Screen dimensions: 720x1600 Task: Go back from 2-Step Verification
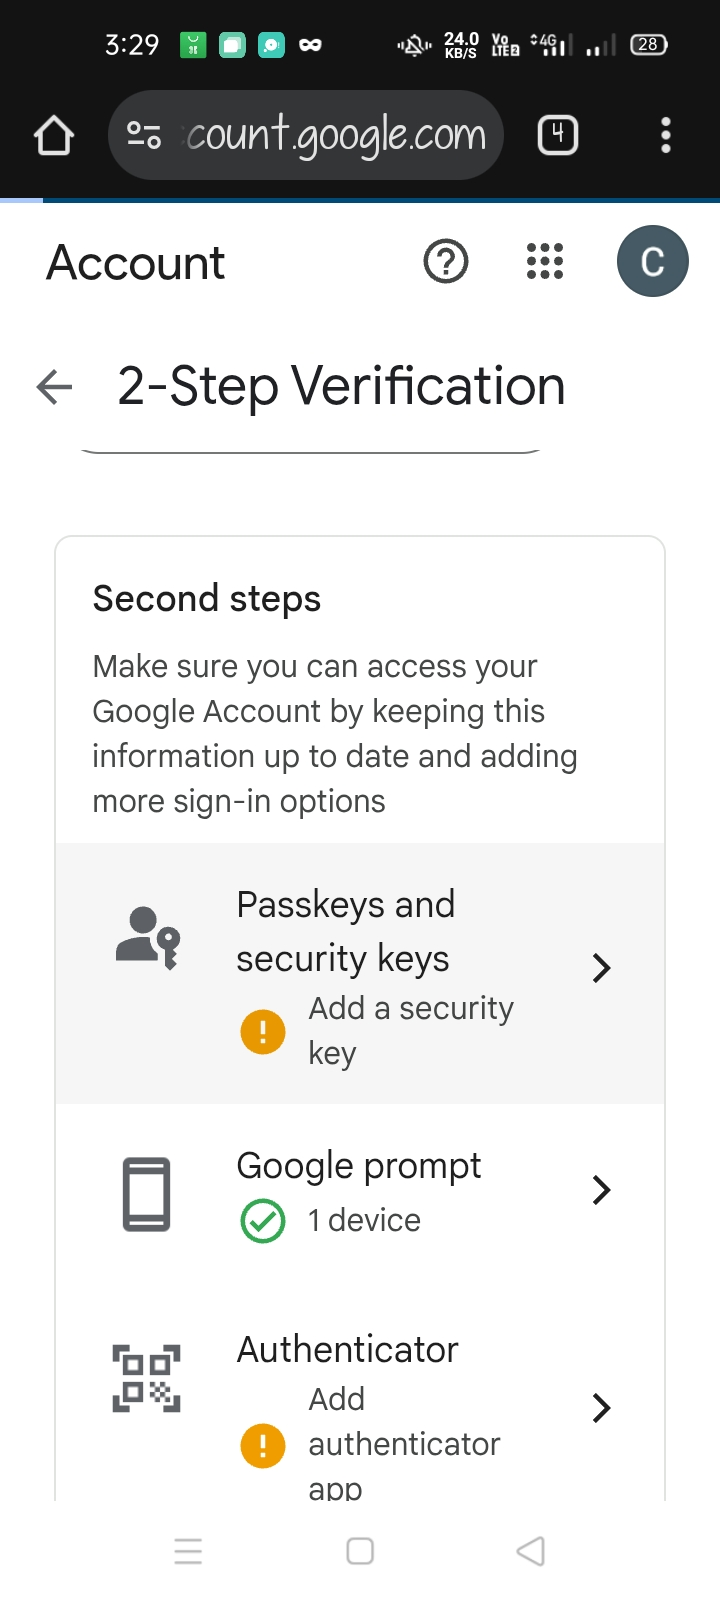click(54, 386)
